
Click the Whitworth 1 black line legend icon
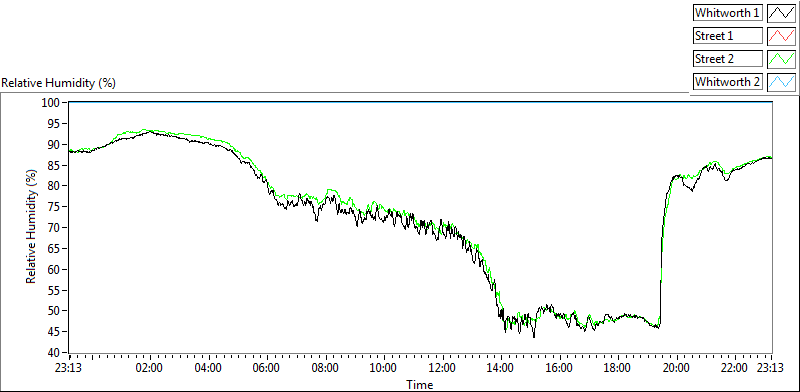(x=781, y=13)
